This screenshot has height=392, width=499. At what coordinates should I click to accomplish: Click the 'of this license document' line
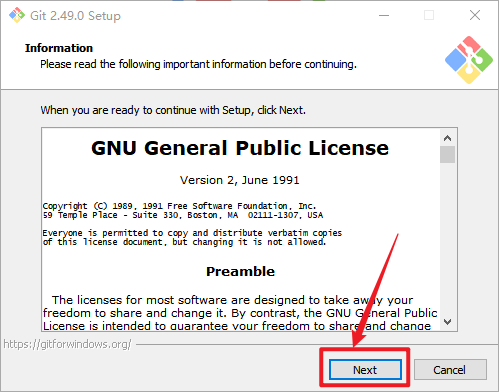click(x=184, y=242)
